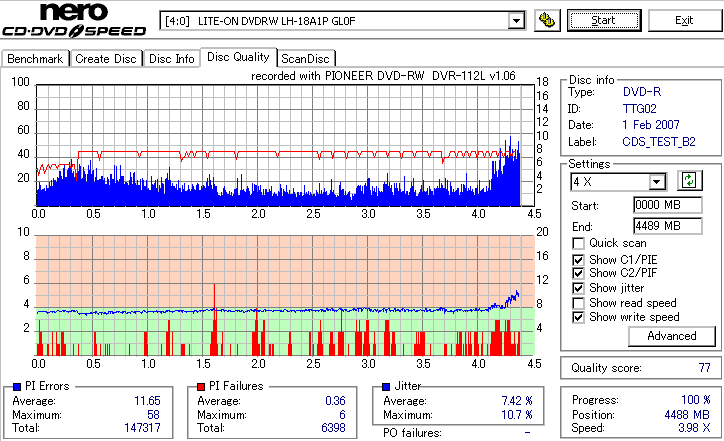Go to the Disc Info tab
The image size is (724, 441).
(171, 59)
